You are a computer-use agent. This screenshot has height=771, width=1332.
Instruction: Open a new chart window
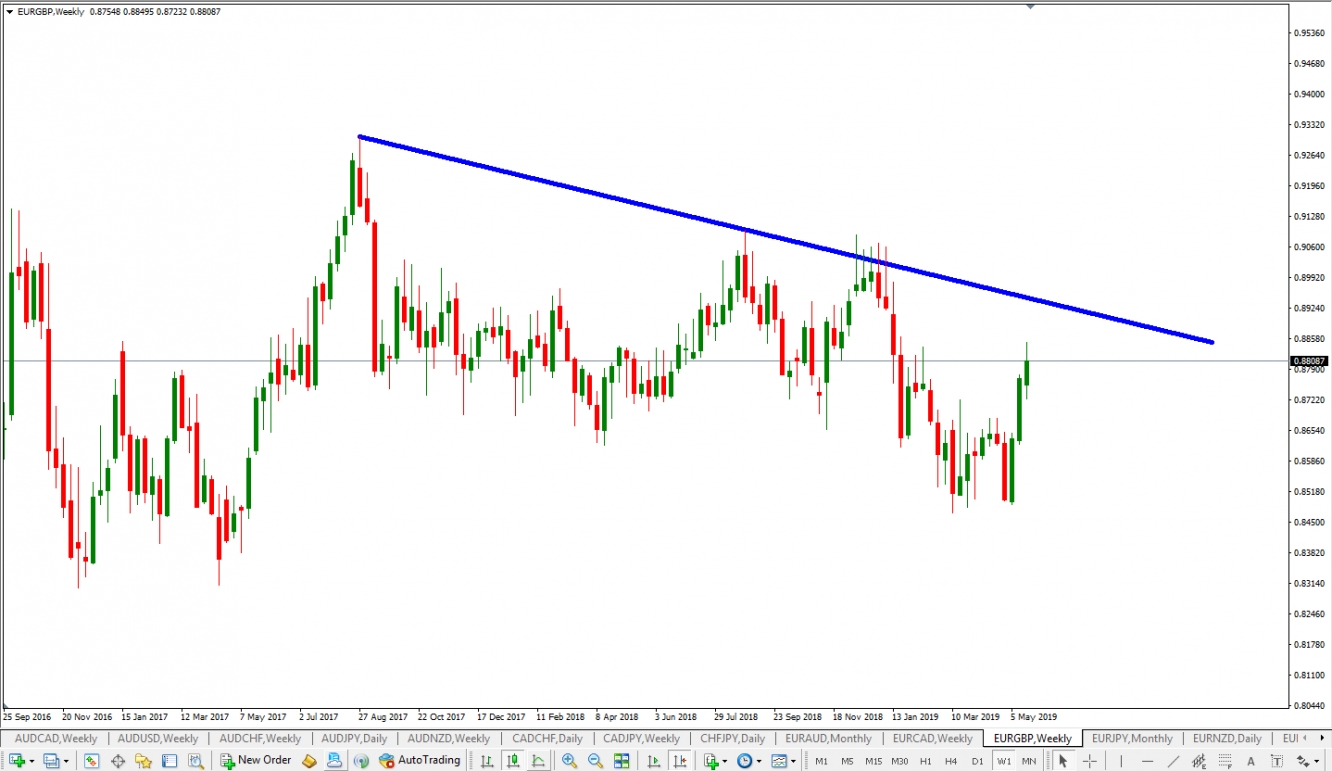click(x=17, y=761)
